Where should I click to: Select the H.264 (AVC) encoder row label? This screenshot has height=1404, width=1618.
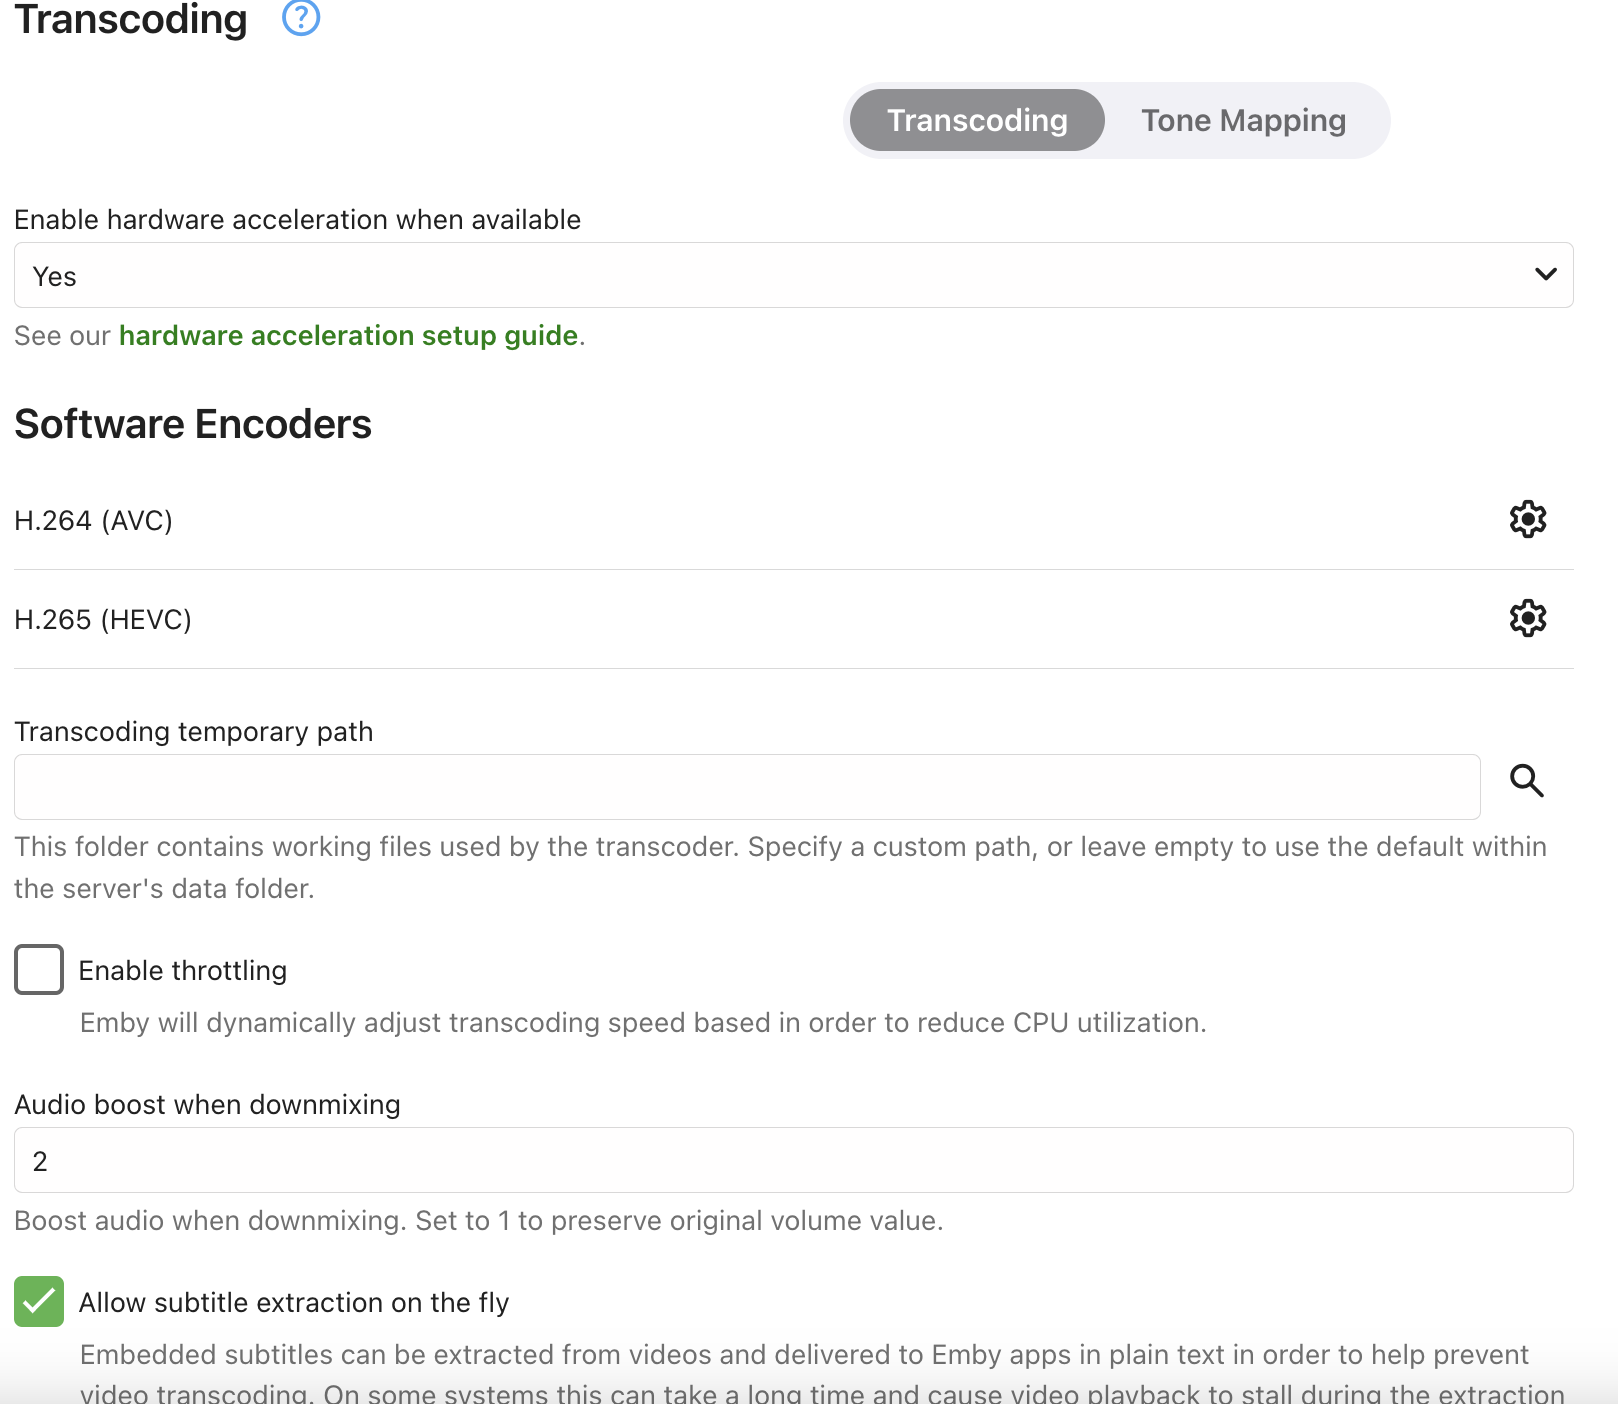(x=94, y=521)
